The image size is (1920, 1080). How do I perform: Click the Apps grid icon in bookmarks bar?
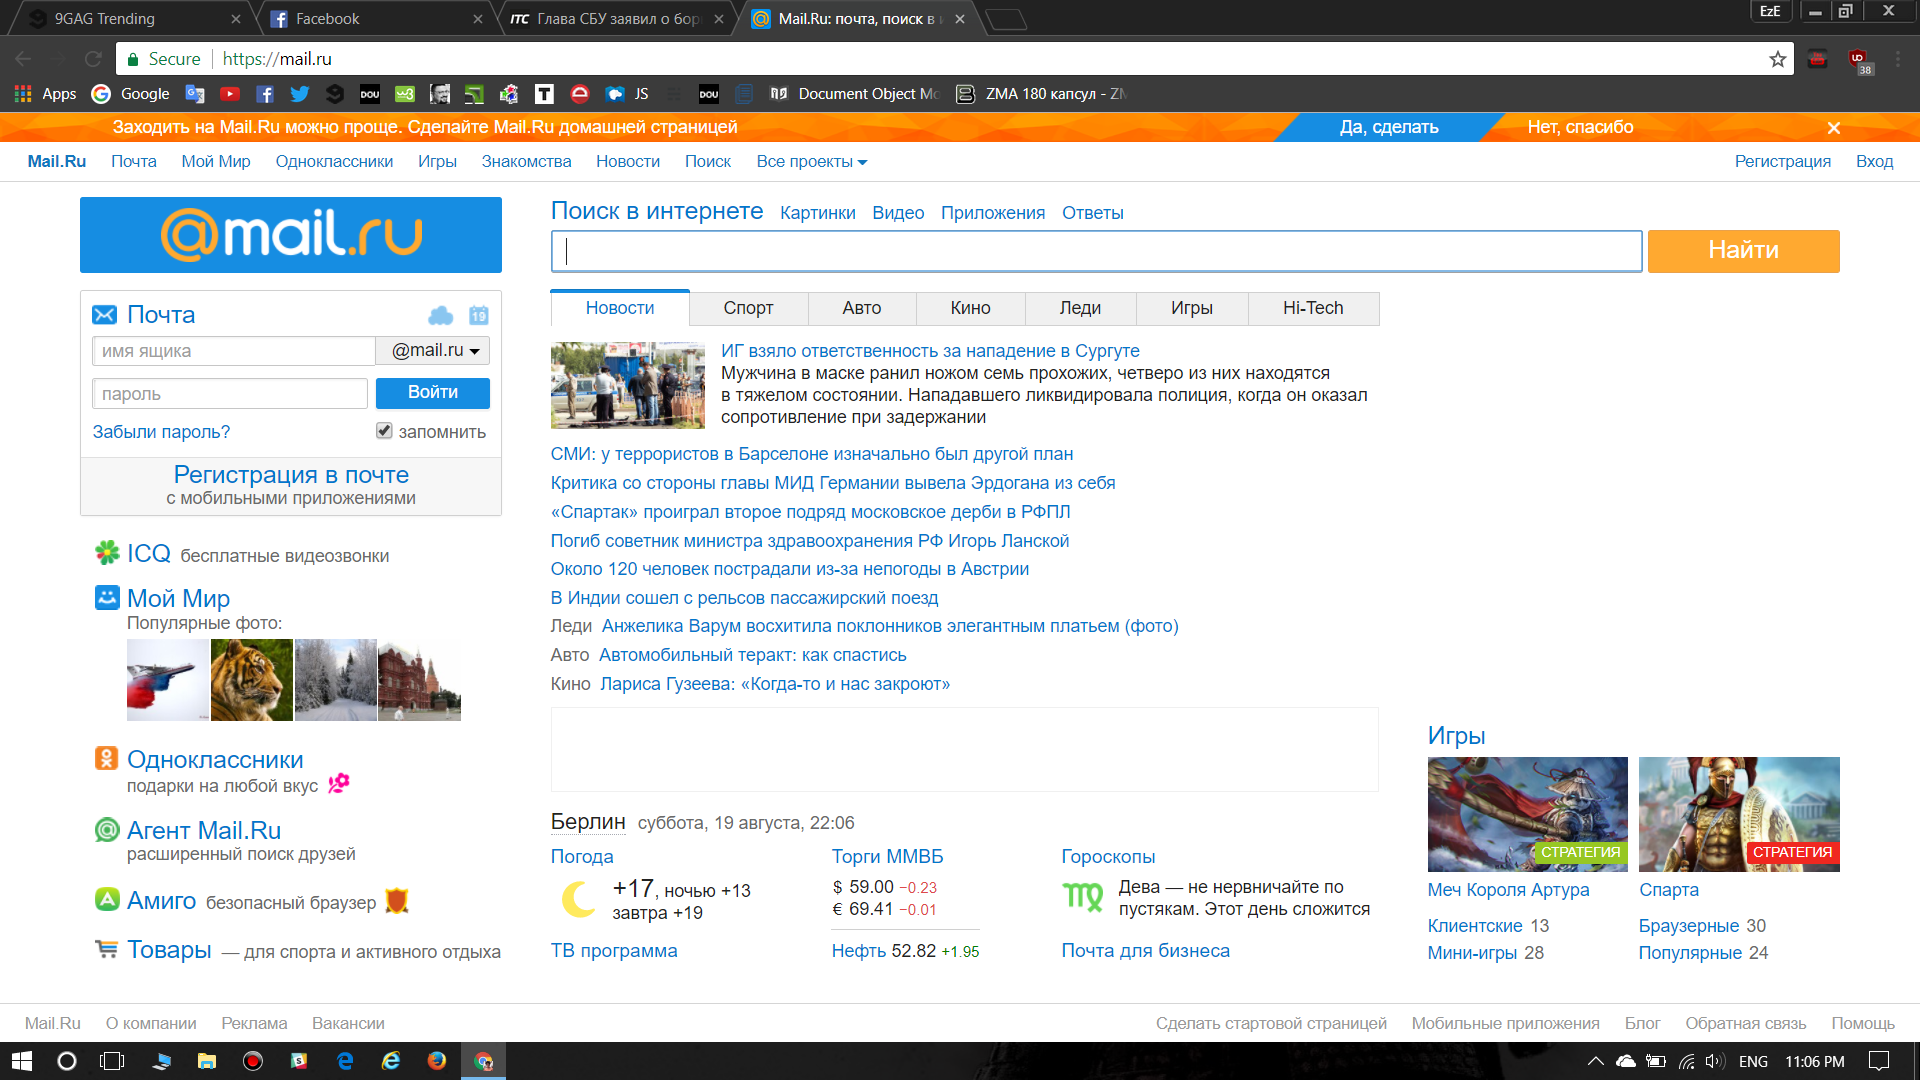(x=23, y=94)
